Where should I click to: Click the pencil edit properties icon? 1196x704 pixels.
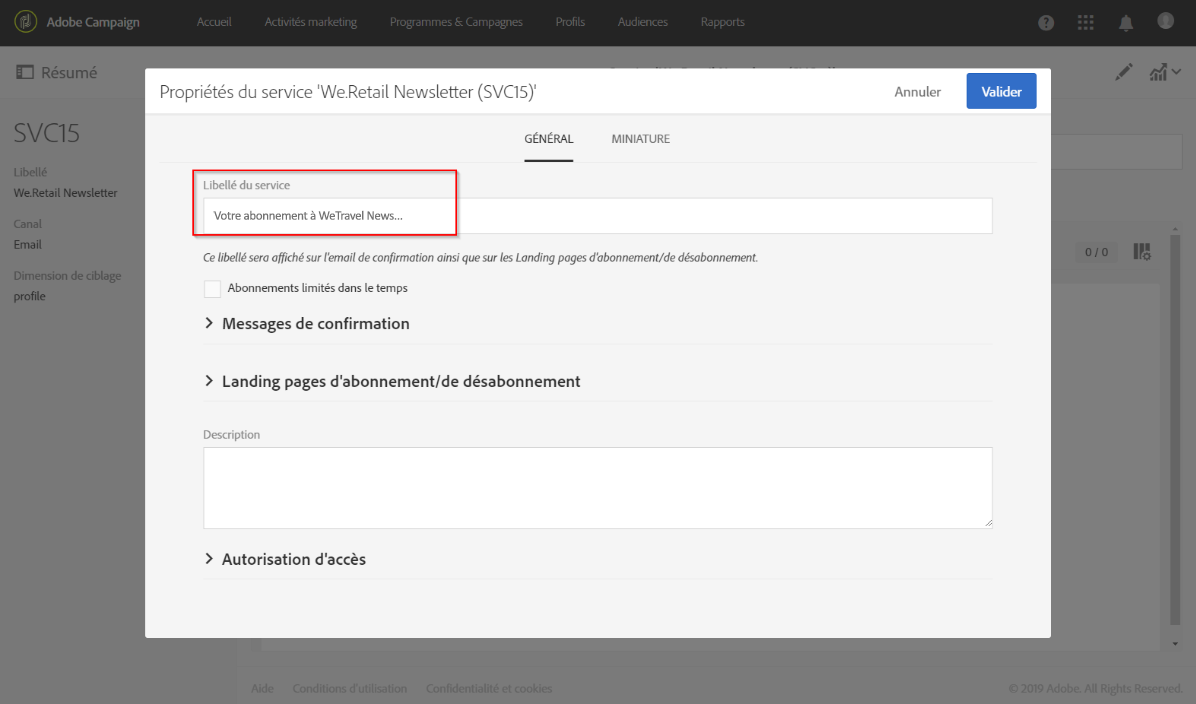pyautogui.click(x=1124, y=72)
